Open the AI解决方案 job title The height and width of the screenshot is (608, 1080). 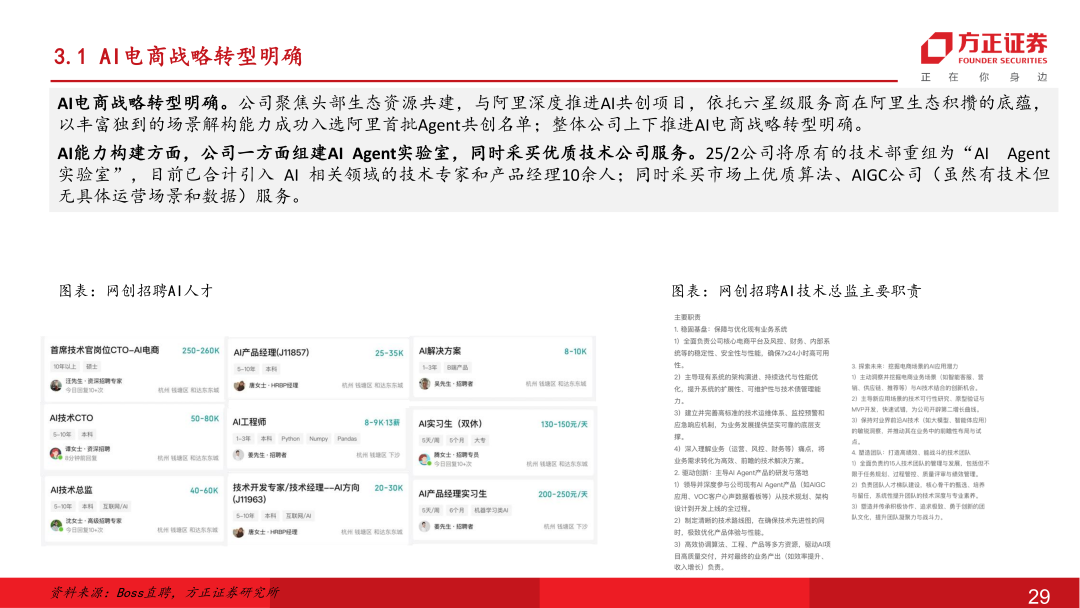click(440, 351)
